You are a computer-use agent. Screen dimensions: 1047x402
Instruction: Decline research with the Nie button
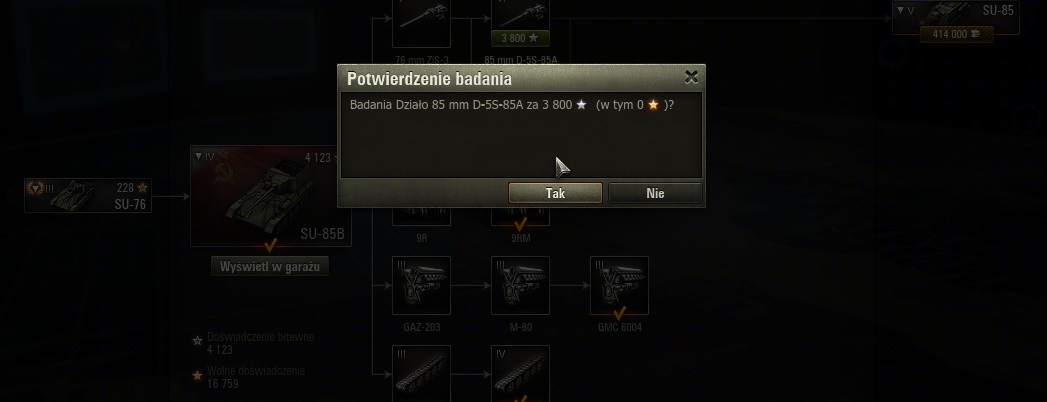655,193
